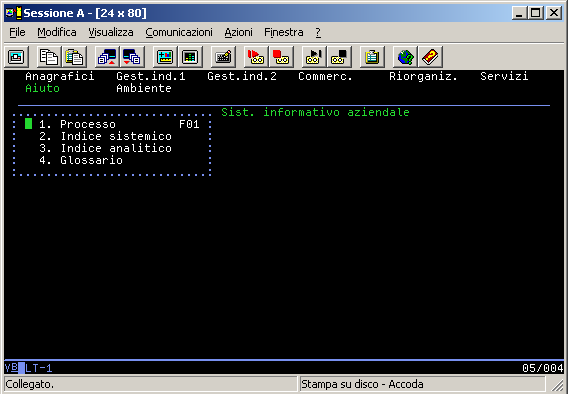This screenshot has width=568, height=394.
Task: Select the Anagrafici host menu item
Action: 60,76
